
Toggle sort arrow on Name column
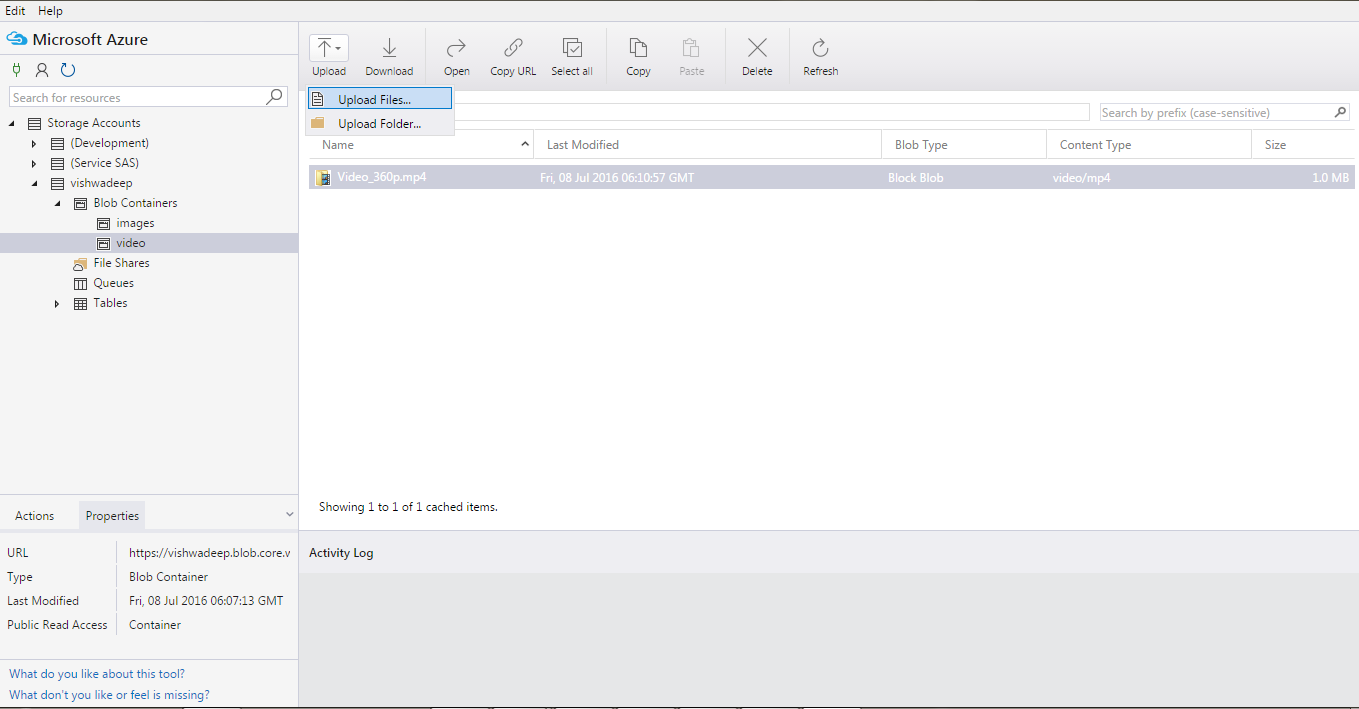coord(526,145)
